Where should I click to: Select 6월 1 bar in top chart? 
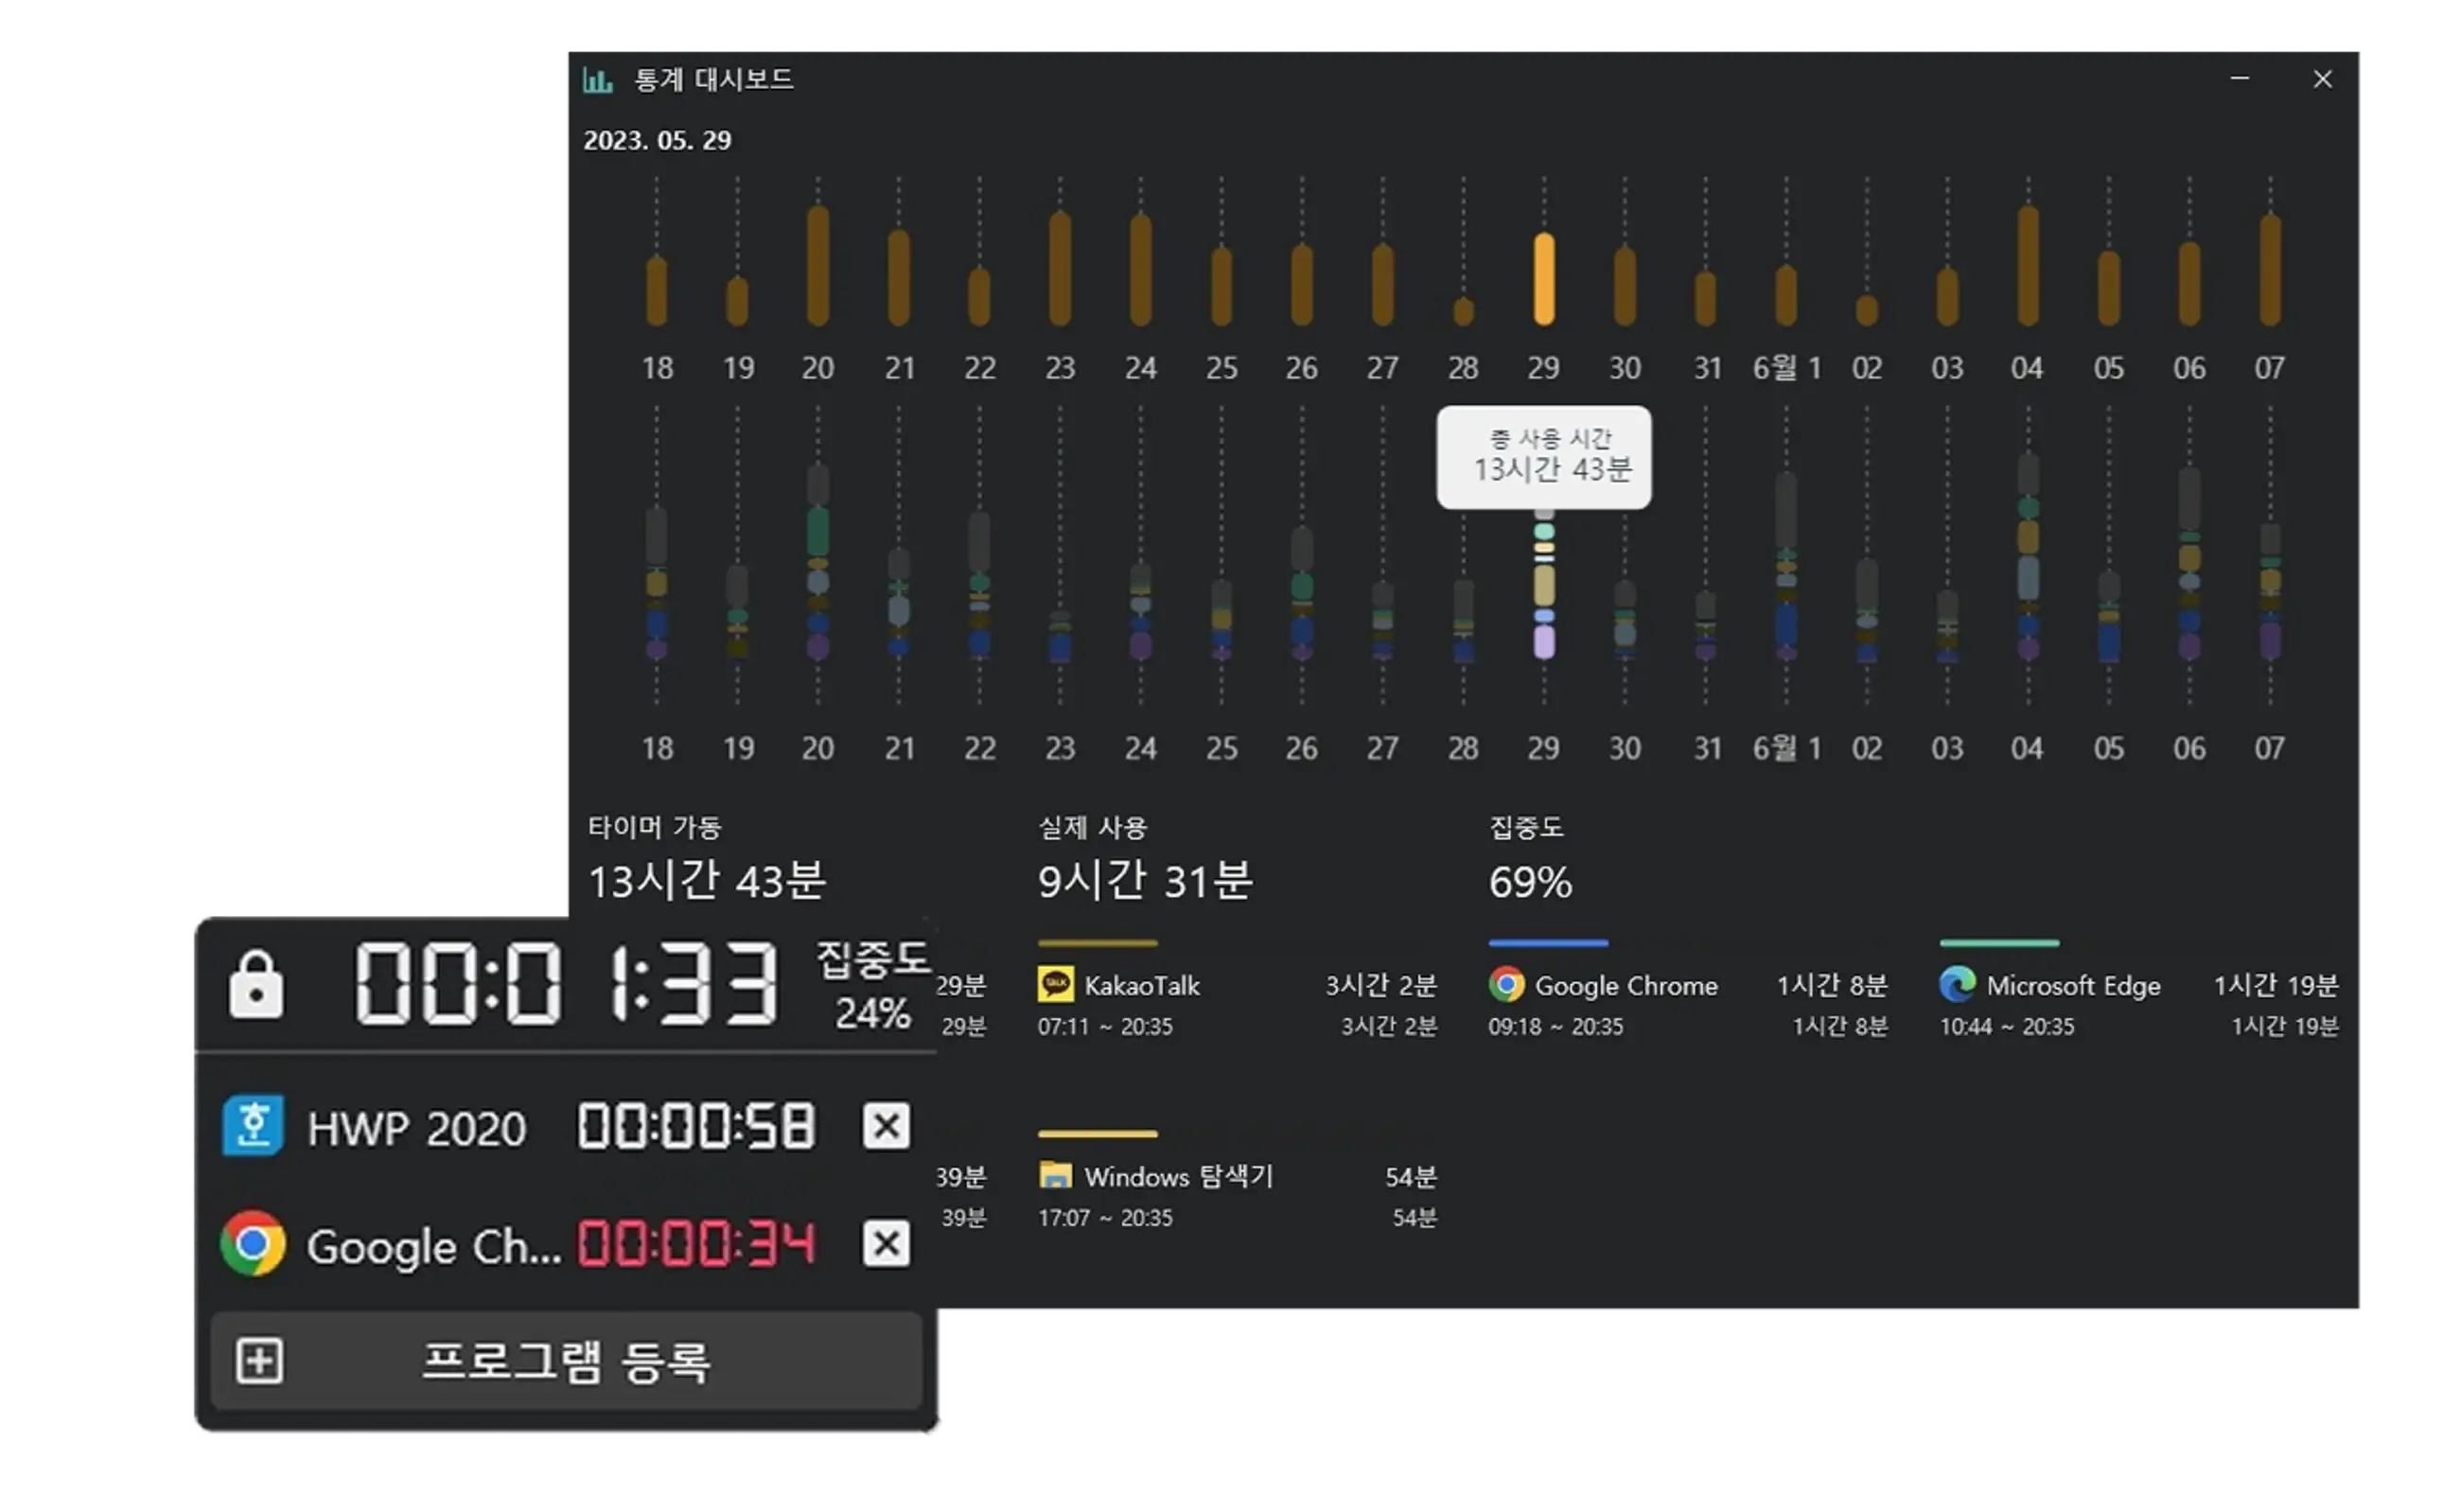[x=1787, y=295]
